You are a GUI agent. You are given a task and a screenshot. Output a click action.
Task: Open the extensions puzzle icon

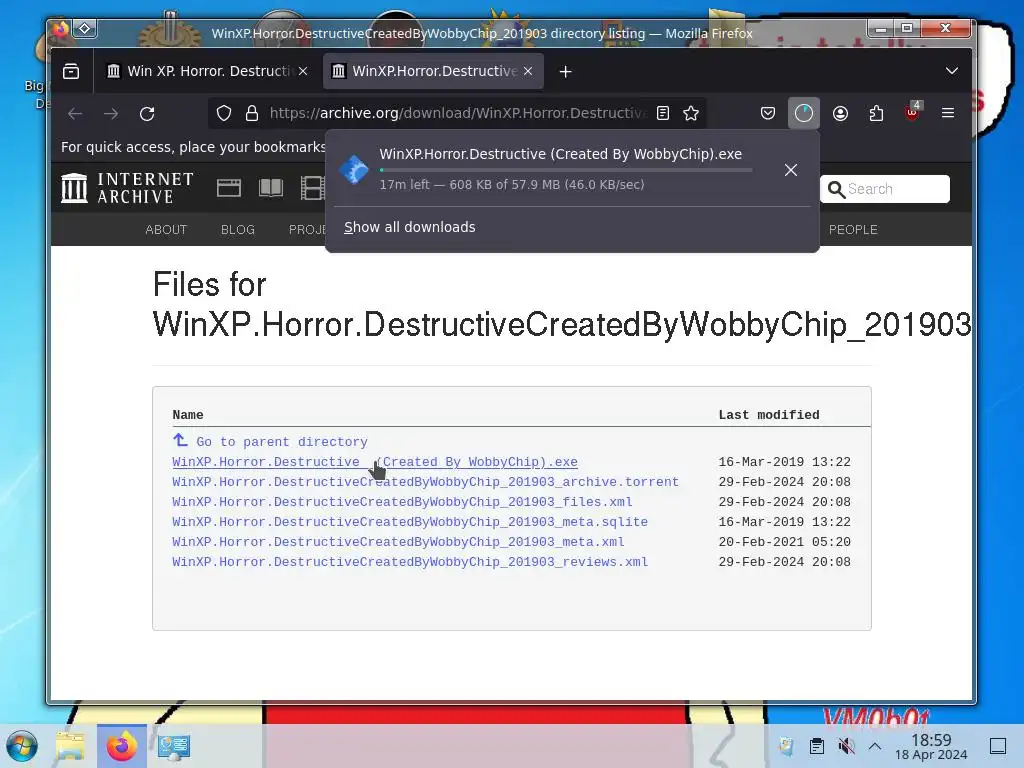click(x=876, y=114)
